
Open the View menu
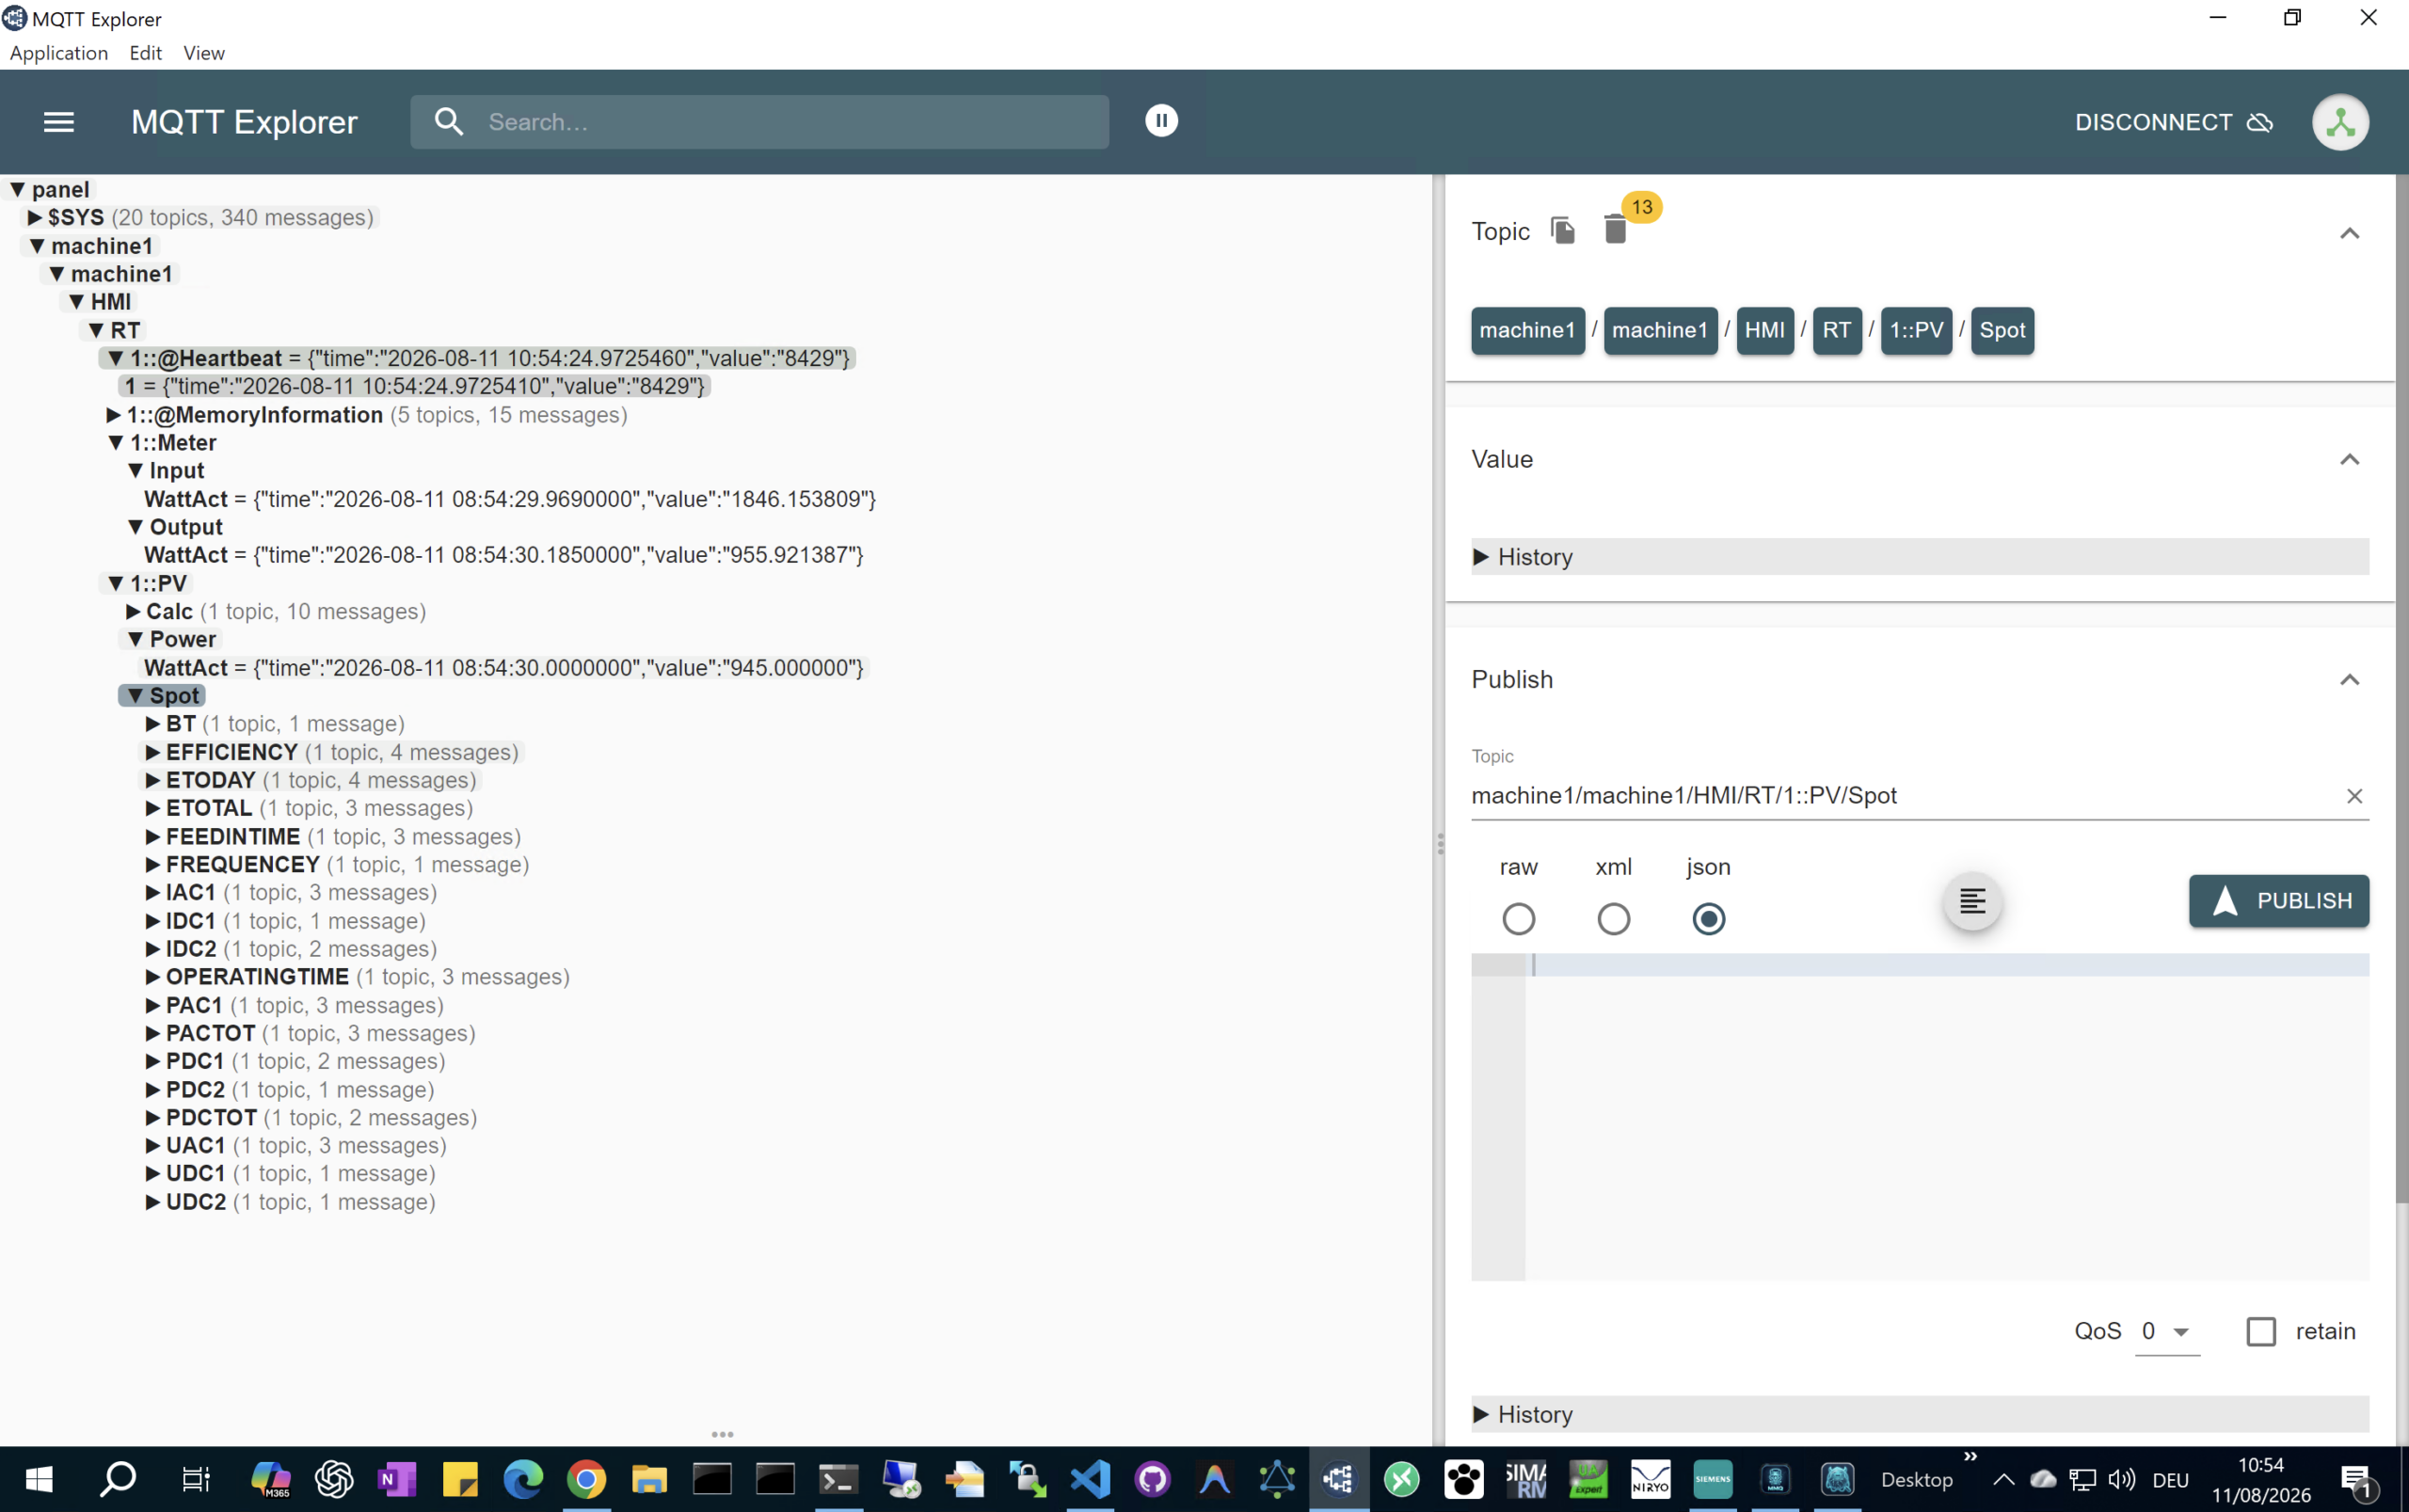coord(204,53)
